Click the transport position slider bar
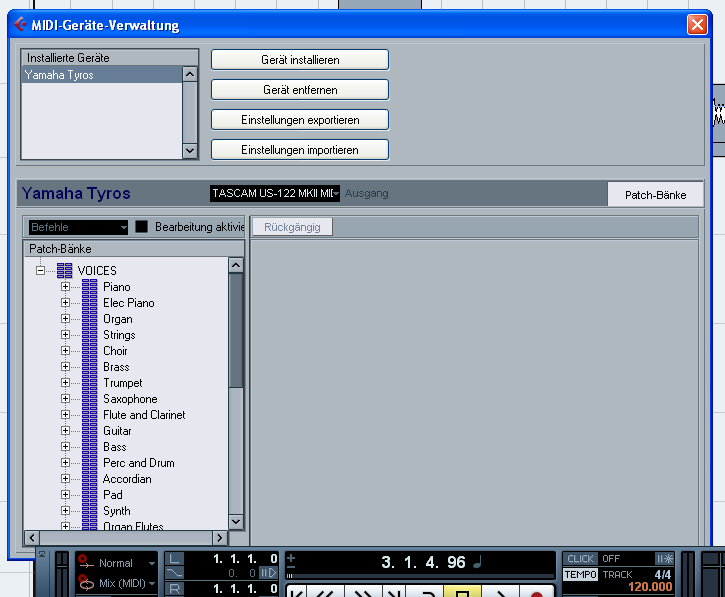The image size is (725, 597). [420, 576]
